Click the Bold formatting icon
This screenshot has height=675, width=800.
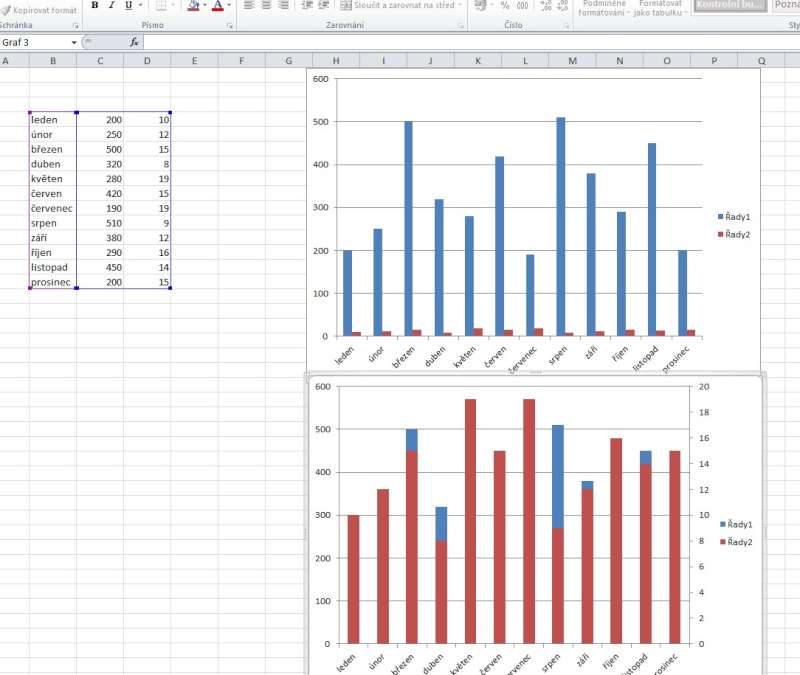(95, 5)
